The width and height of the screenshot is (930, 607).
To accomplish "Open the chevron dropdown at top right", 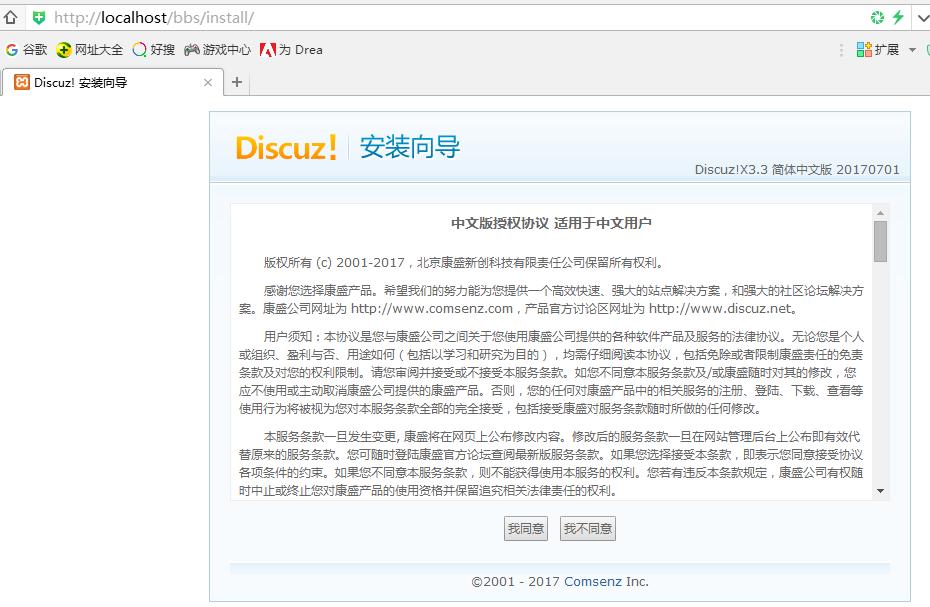I will 922,17.
